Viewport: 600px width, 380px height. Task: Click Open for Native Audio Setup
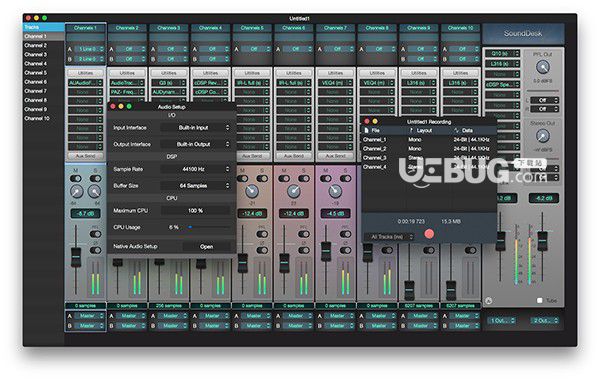click(x=206, y=246)
